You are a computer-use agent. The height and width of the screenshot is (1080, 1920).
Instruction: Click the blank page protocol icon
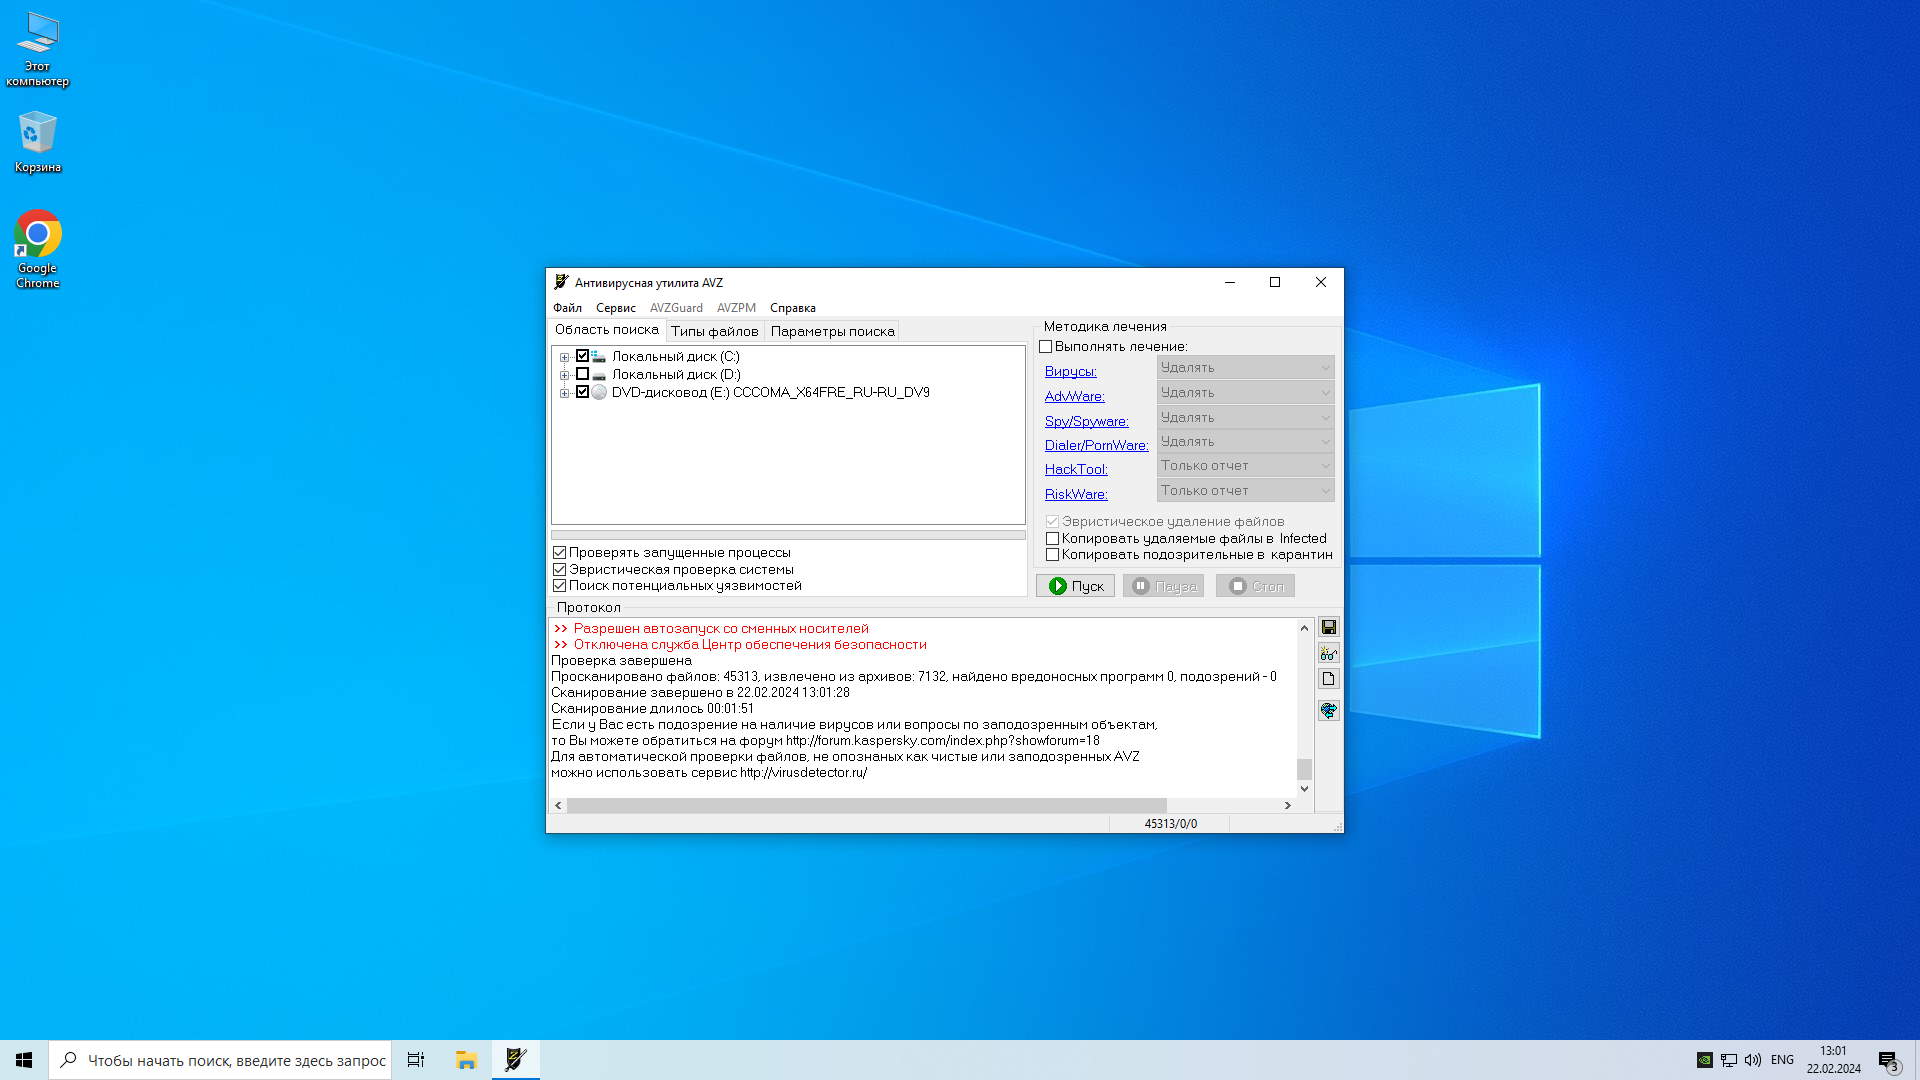1328,679
